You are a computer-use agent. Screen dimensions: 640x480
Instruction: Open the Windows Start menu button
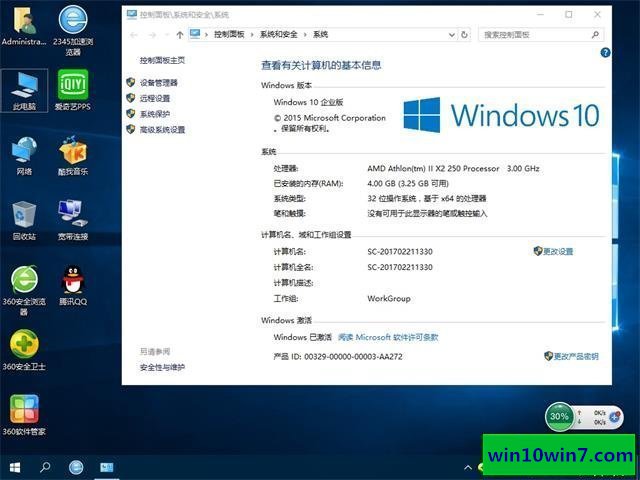pos(15,467)
